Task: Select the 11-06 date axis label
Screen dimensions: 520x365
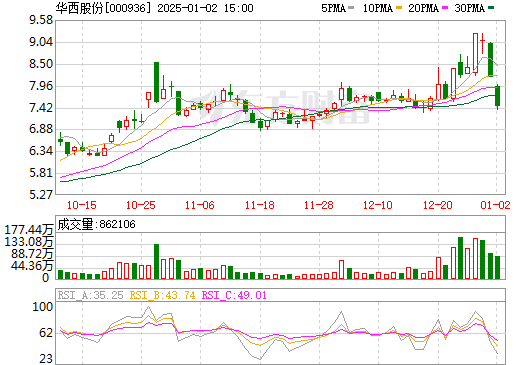Action: pyautogui.click(x=200, y=205)
